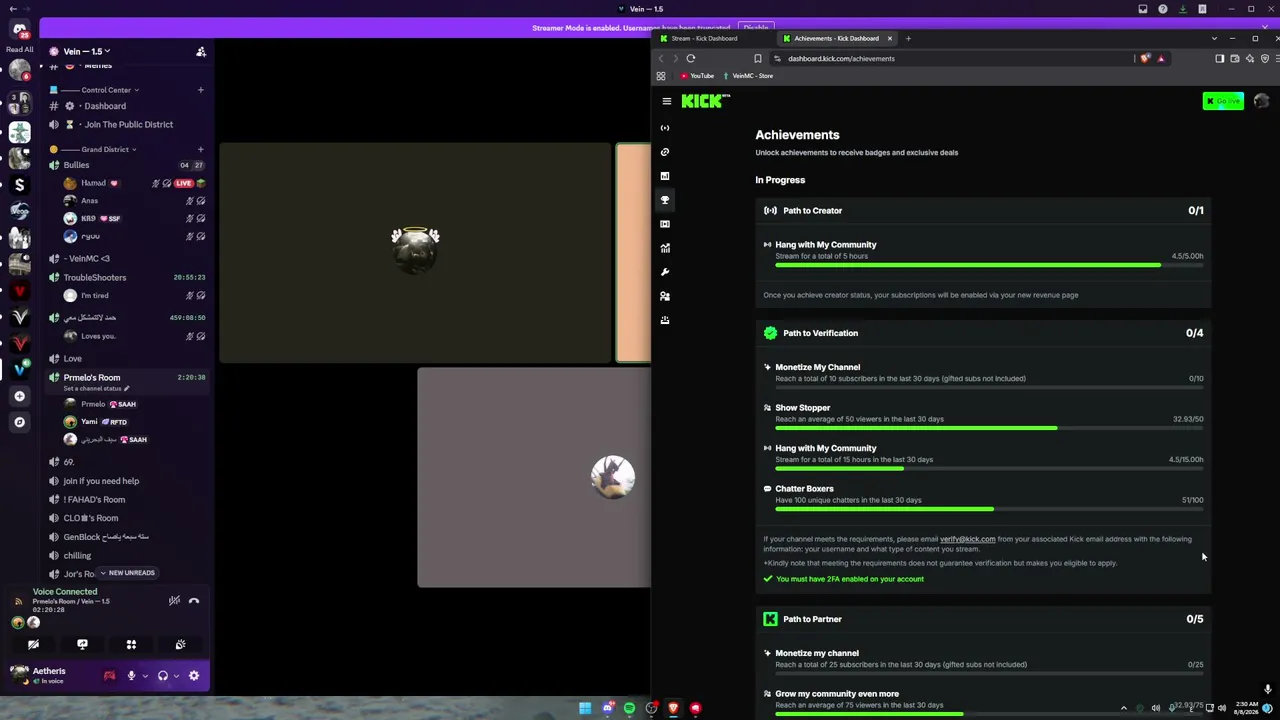Open headphone output device options arrow
1280x720 pixels.
[177, 676]
